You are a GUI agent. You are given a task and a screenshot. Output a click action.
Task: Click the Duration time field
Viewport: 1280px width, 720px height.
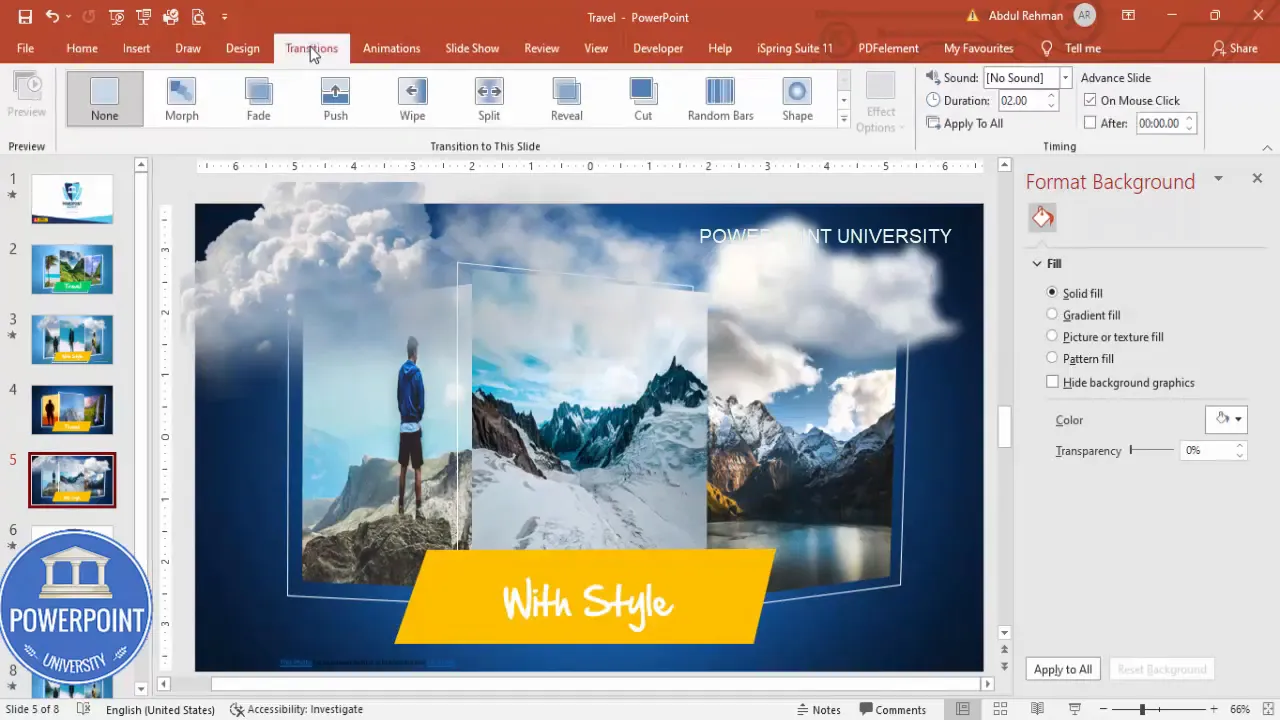pos(1022,100)
